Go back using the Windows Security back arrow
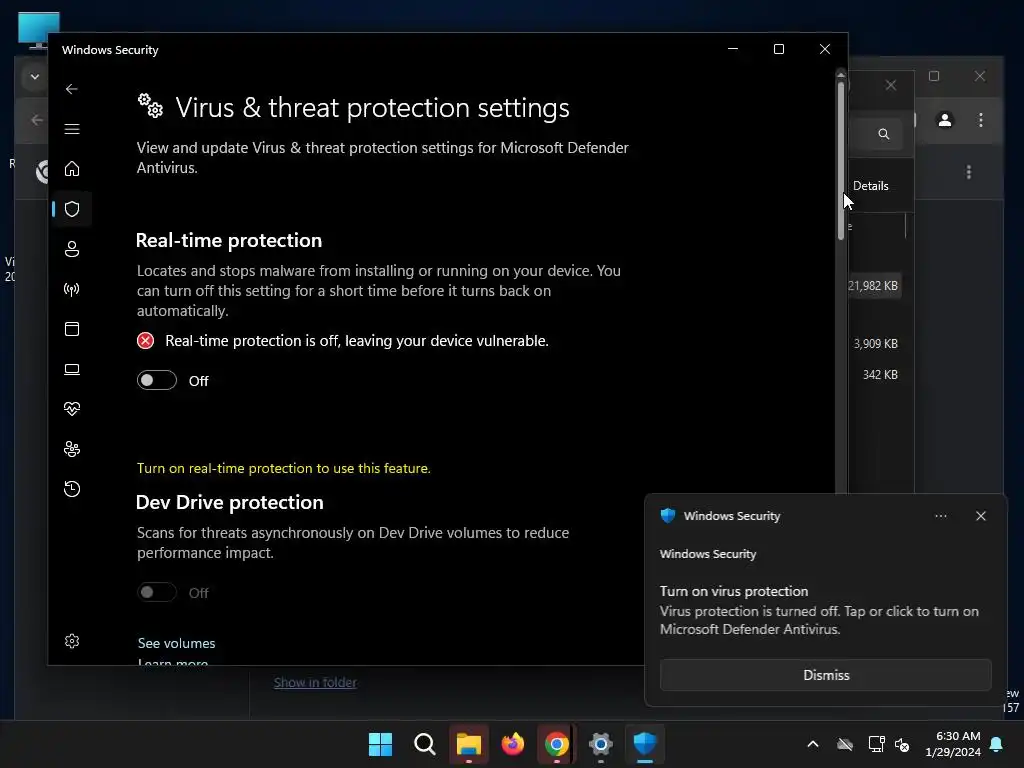The width and height of the screenshot is (1024, 768). [72, 89]
